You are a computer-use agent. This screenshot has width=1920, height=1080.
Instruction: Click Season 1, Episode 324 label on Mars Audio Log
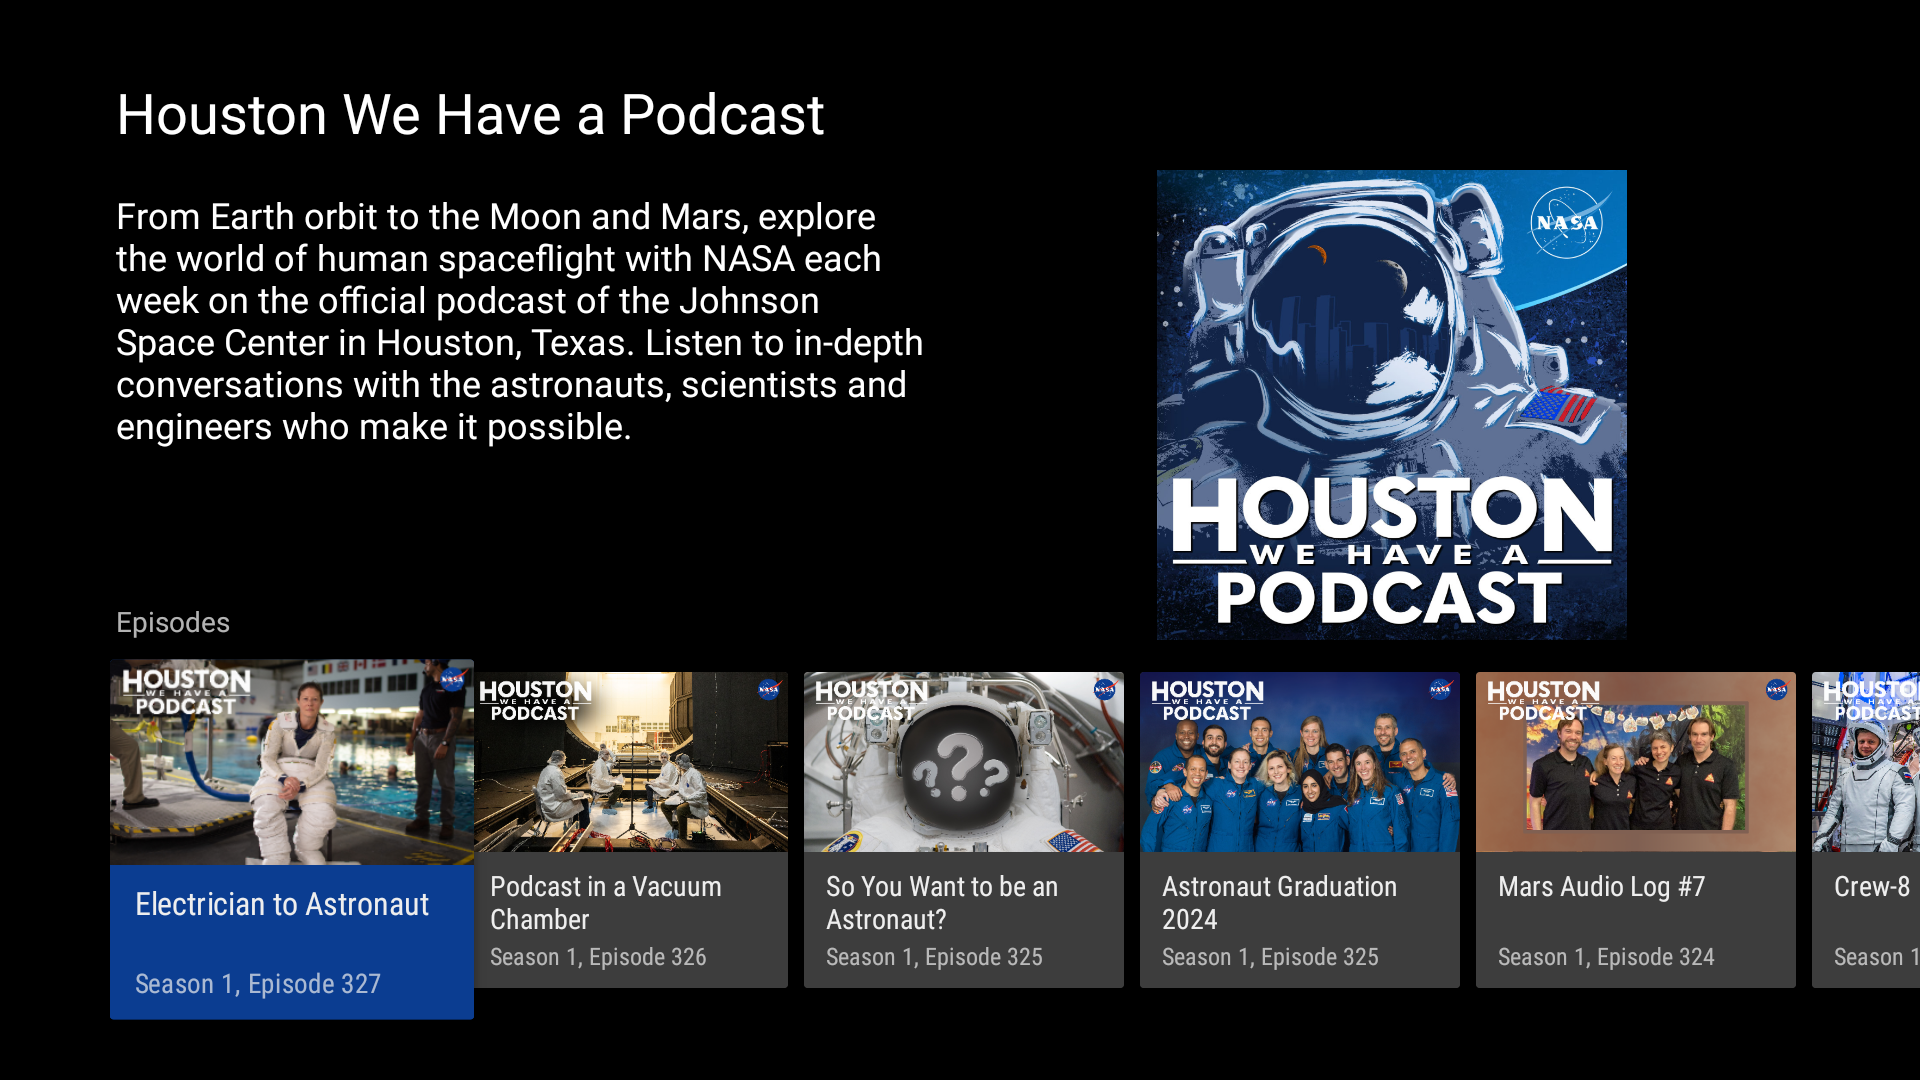1606,957
